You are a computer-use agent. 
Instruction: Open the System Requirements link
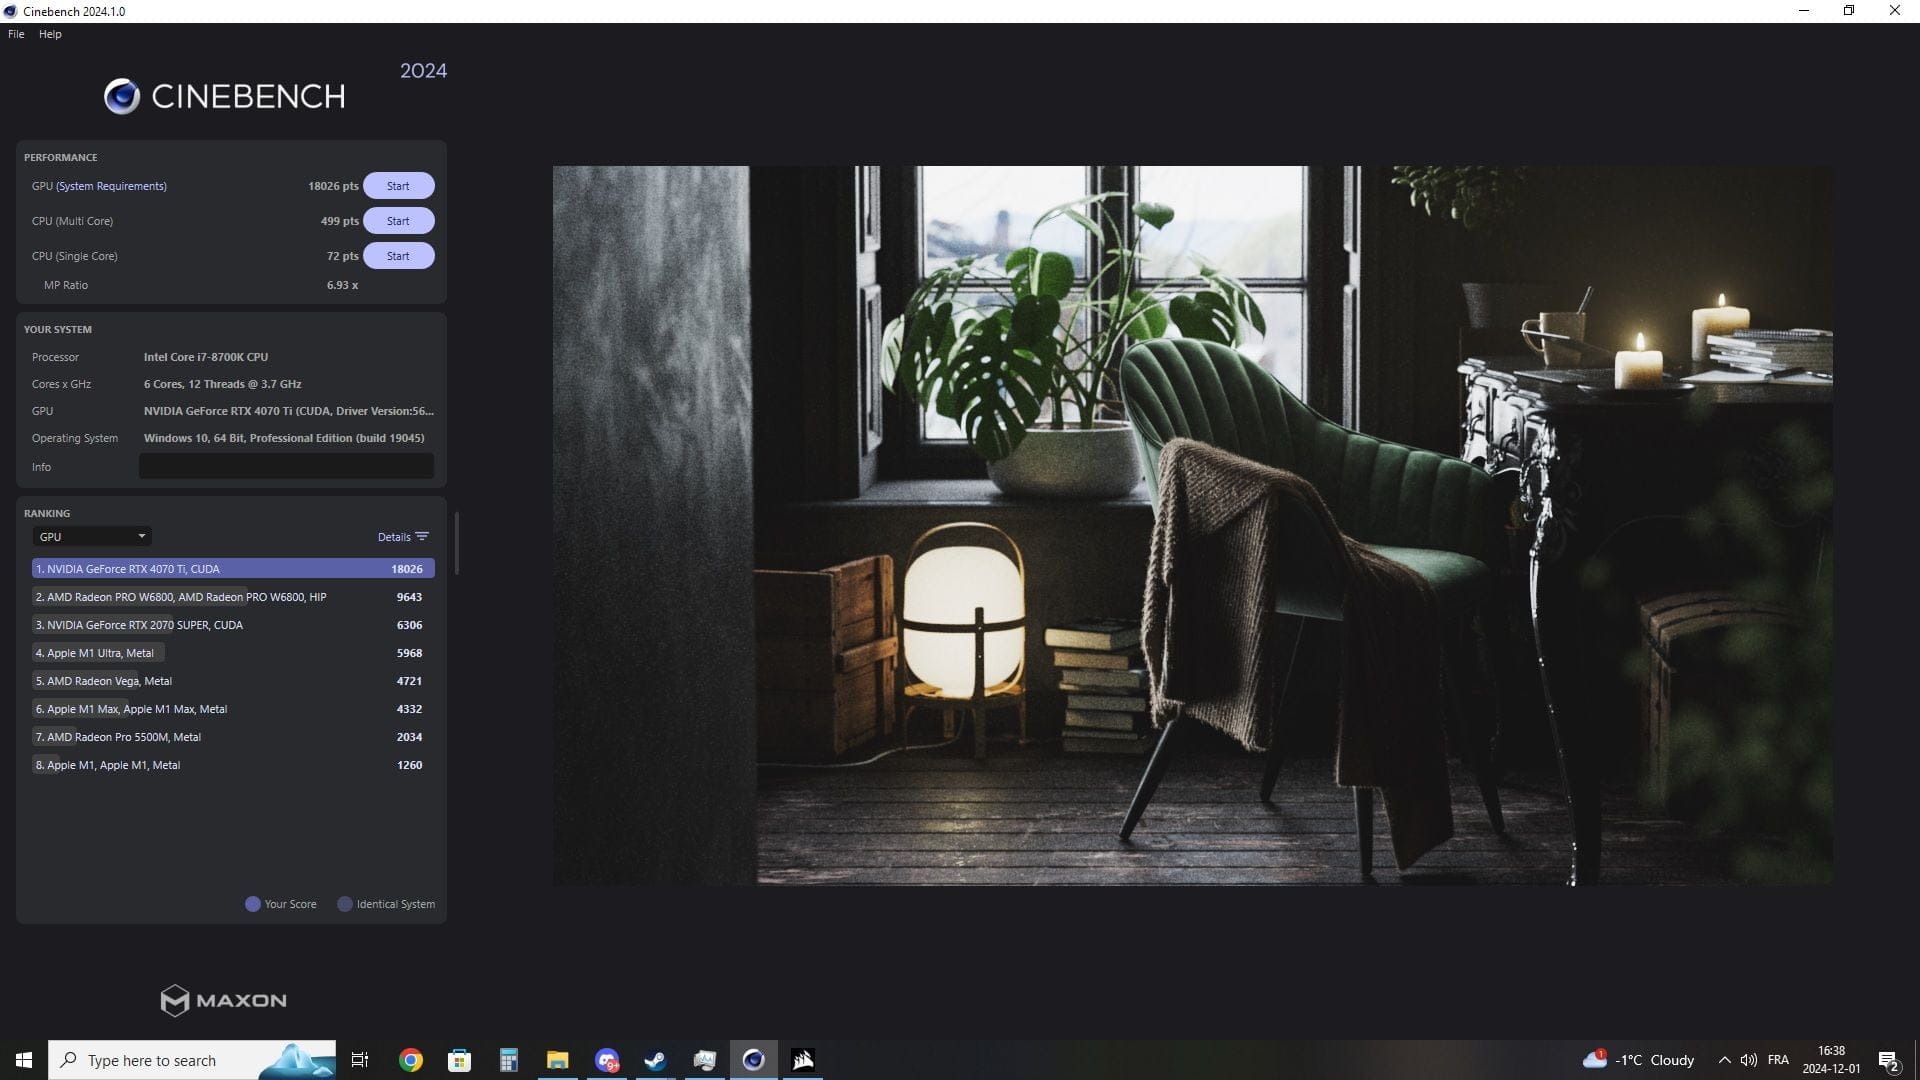pyautogui.click(x=111, y=186)
